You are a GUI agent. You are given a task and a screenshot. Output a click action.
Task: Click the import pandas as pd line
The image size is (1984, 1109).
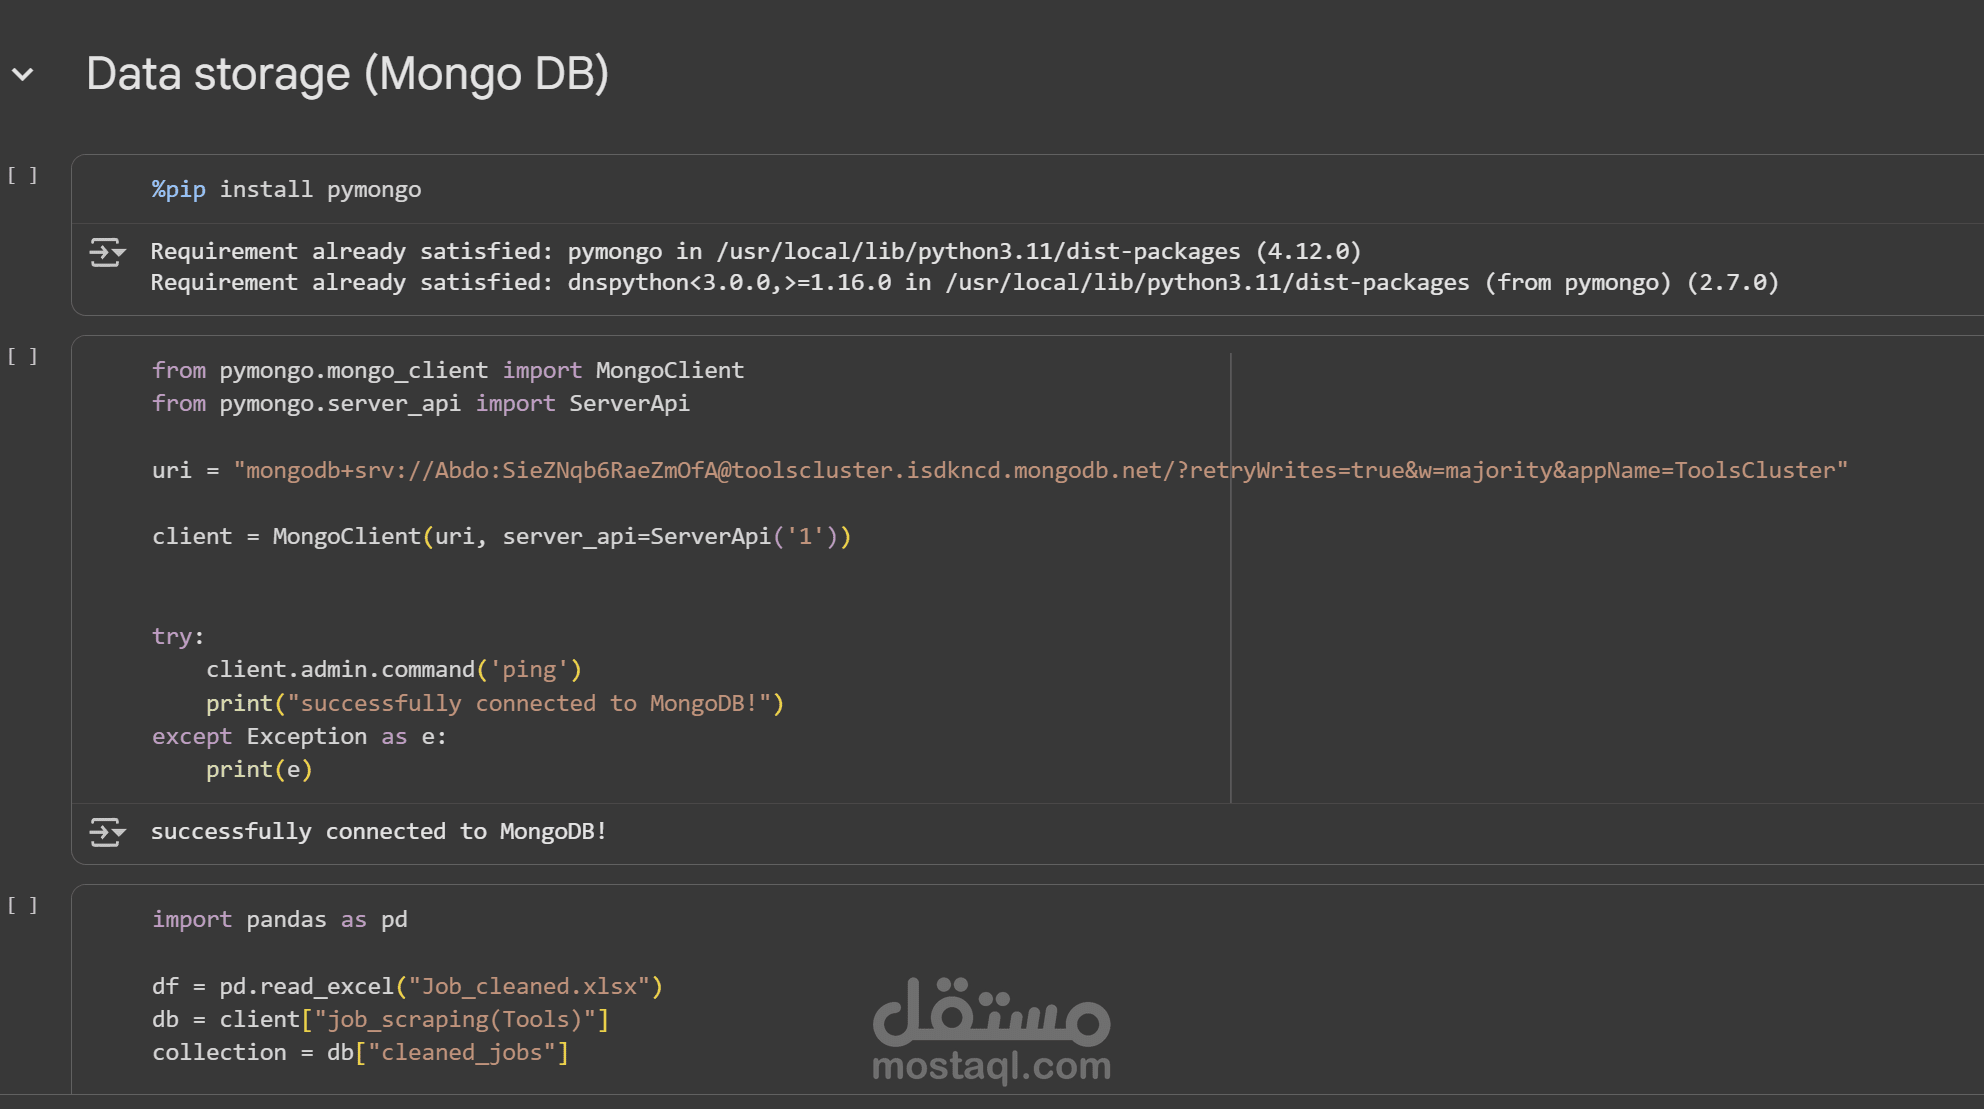click(279, 920)
